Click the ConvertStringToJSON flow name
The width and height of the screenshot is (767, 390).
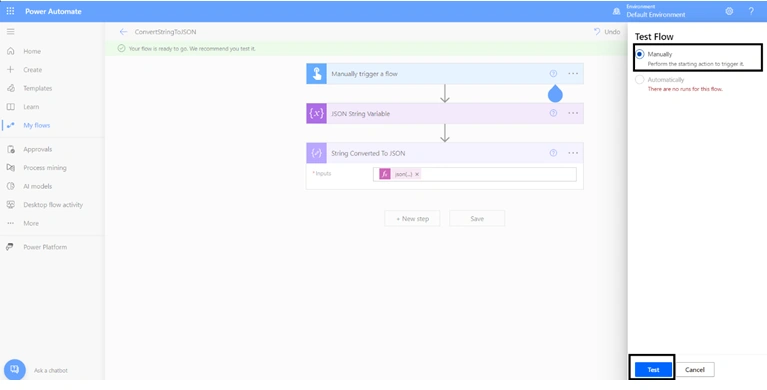coord(165,32)
